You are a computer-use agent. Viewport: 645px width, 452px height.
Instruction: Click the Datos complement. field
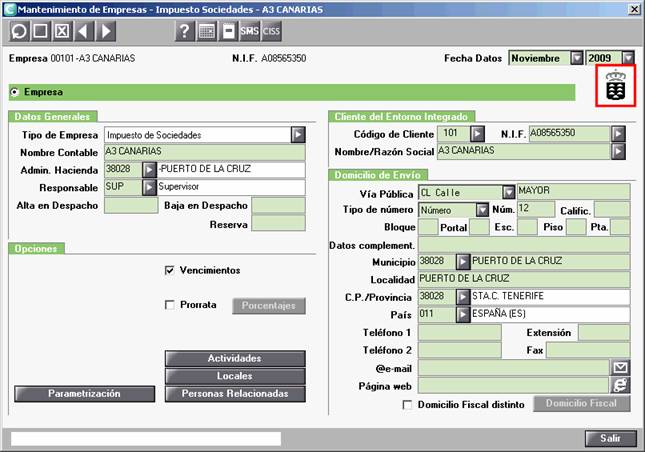pos(524,244)
